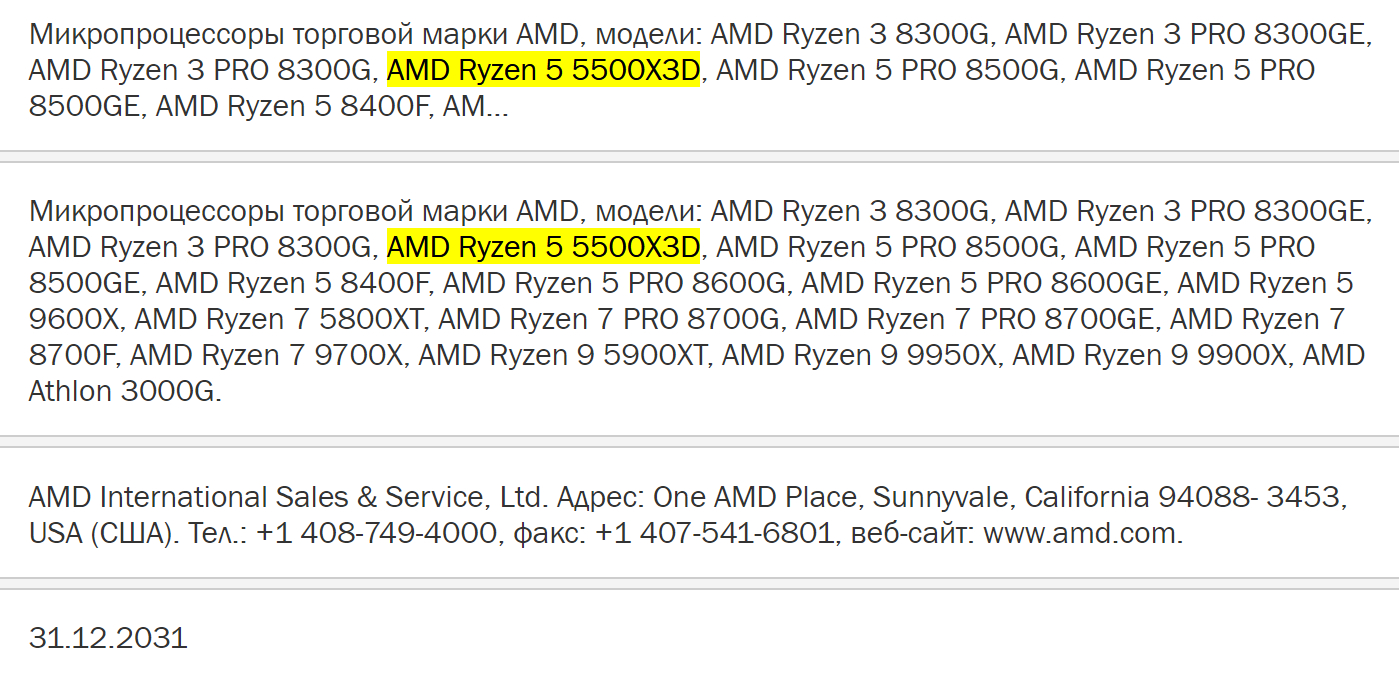Click the AMD Athlon 3000G model name
This screenshot has width=1399, height=673.
tap(125, 391)
